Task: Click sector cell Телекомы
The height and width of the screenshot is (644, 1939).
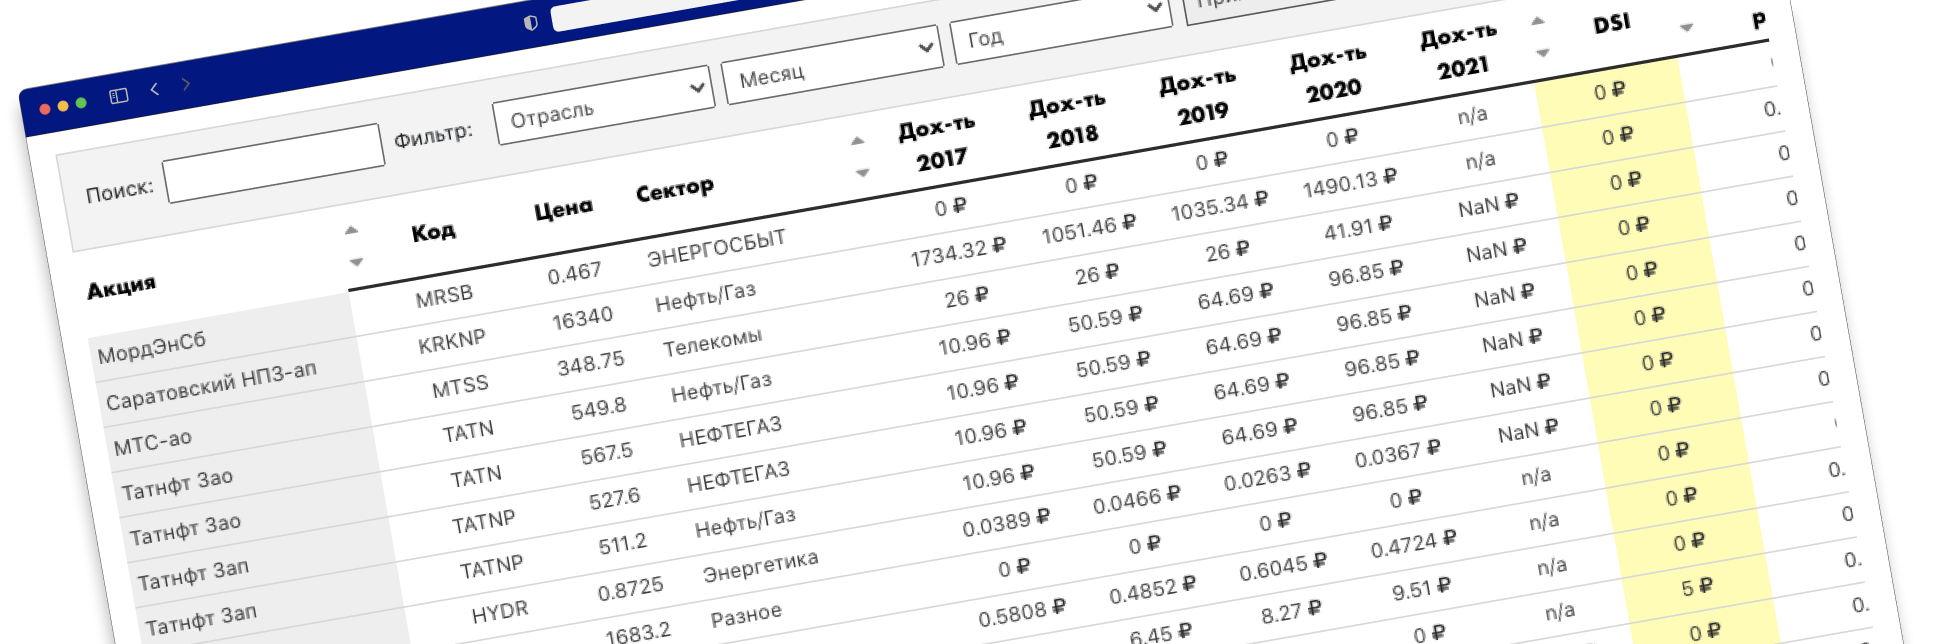Action: coord(712,343)
